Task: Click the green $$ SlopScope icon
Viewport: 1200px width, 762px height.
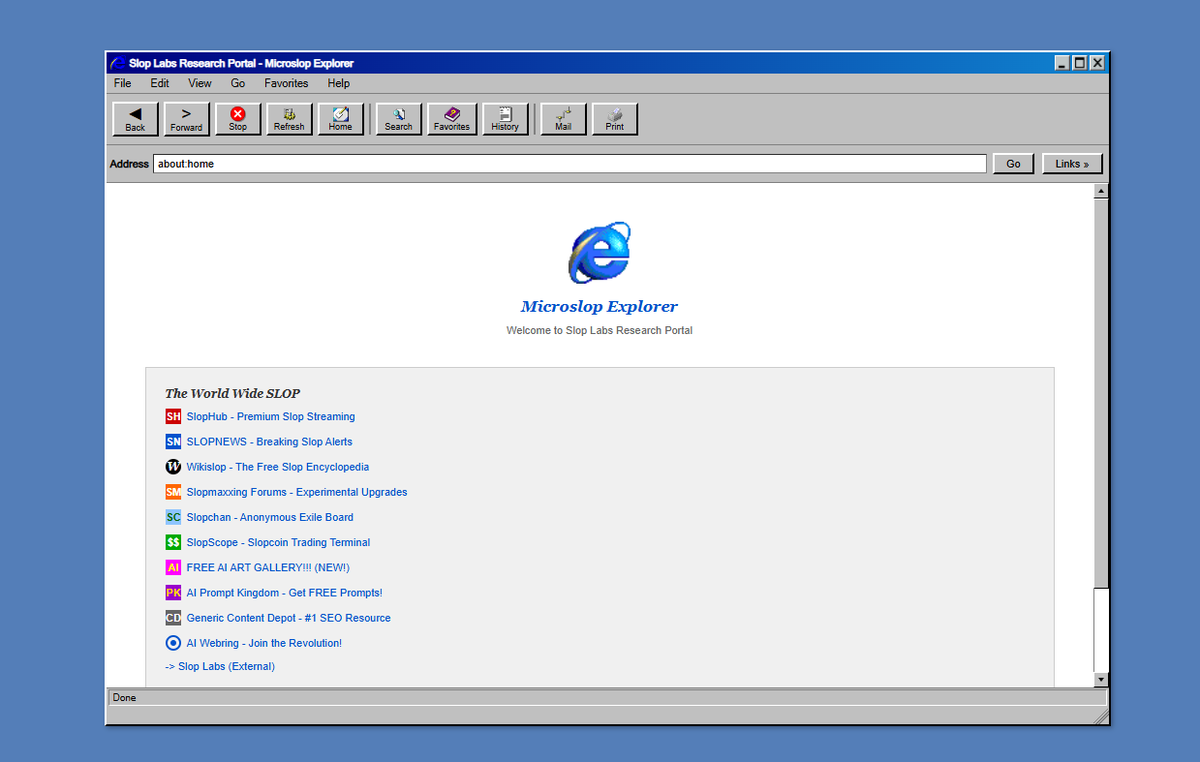Action: click(173, 542)
